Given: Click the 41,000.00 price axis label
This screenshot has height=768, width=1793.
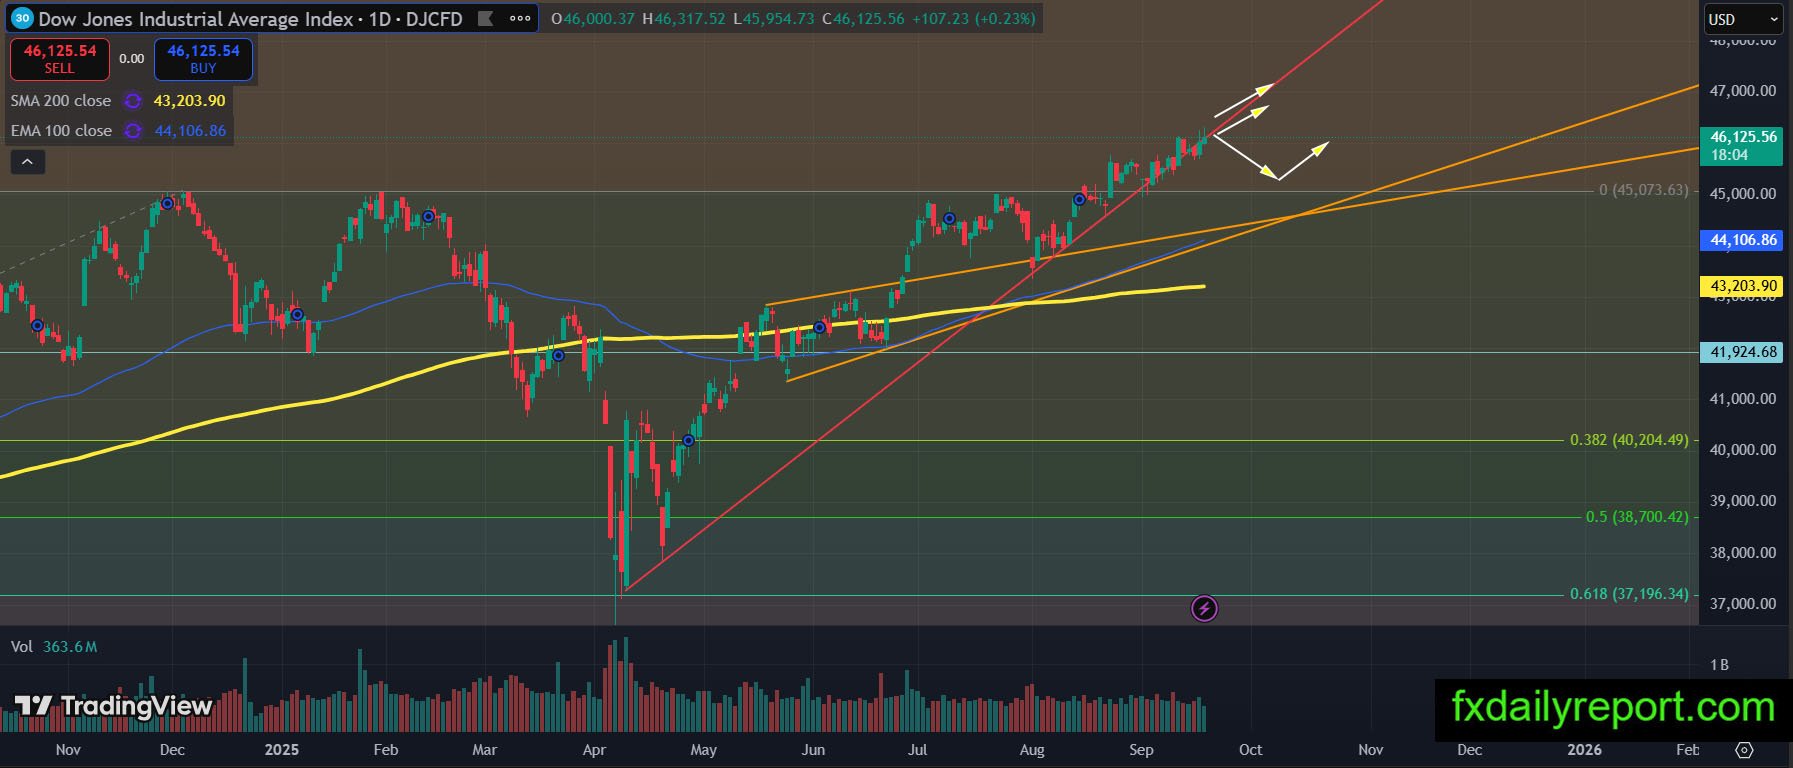Looking at the screenshot, I should tap(1743, 399).
